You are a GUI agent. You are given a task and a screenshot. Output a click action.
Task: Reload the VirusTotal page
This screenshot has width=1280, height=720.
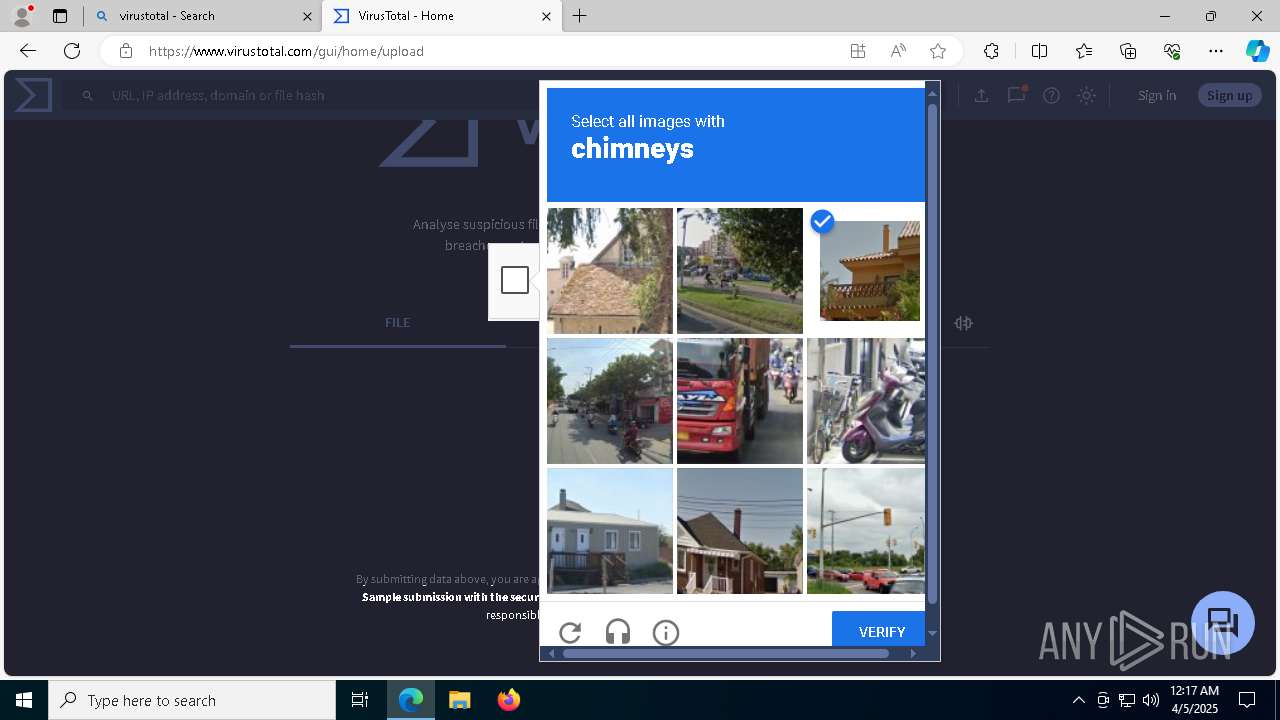(72, 51)
